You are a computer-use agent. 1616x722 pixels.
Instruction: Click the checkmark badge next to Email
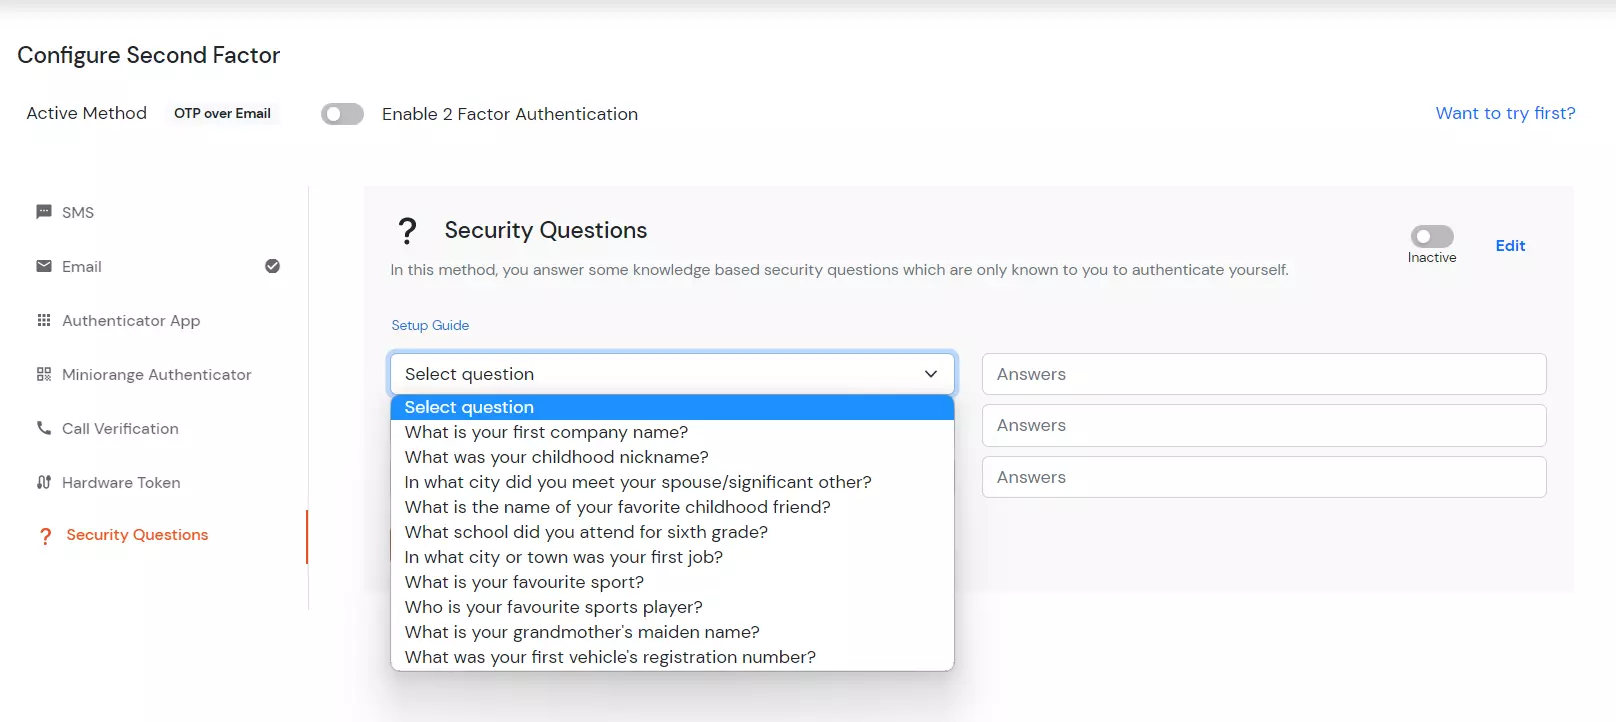[x=272, y=266]
